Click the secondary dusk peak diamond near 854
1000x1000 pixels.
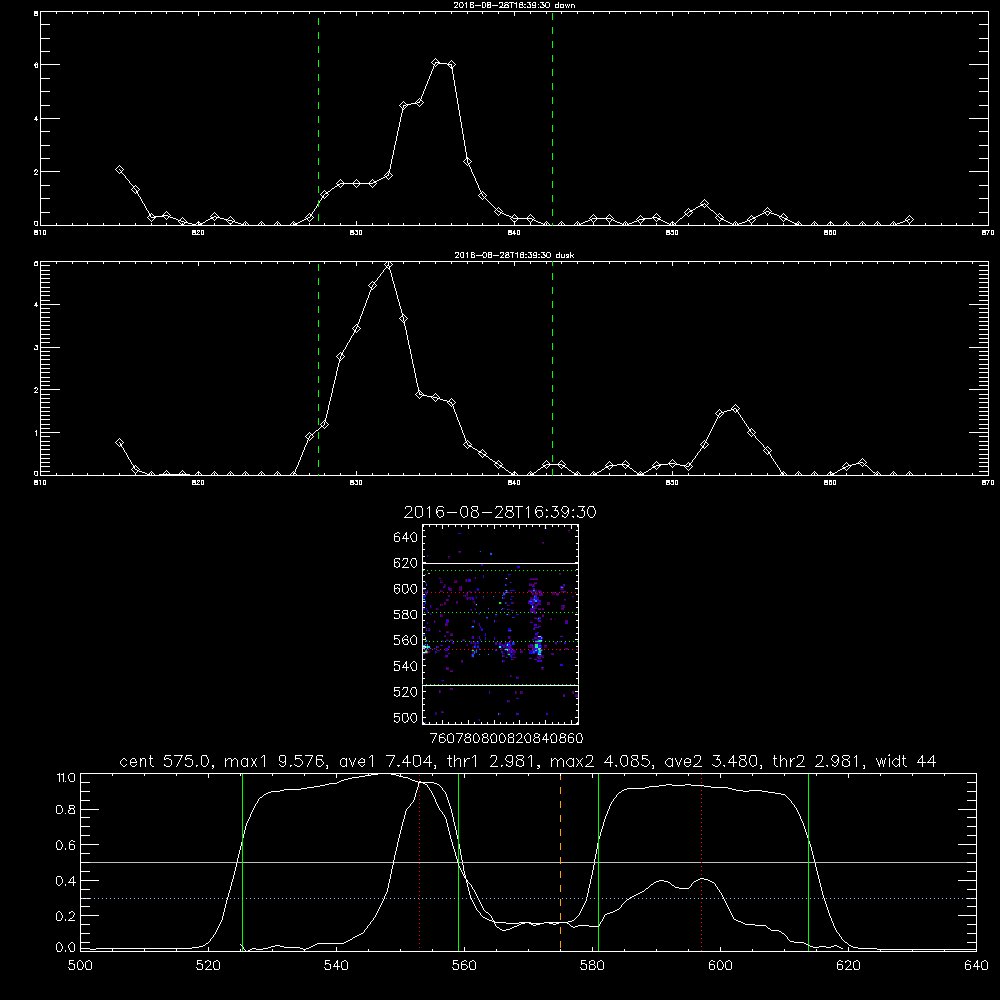click(735, 409)
